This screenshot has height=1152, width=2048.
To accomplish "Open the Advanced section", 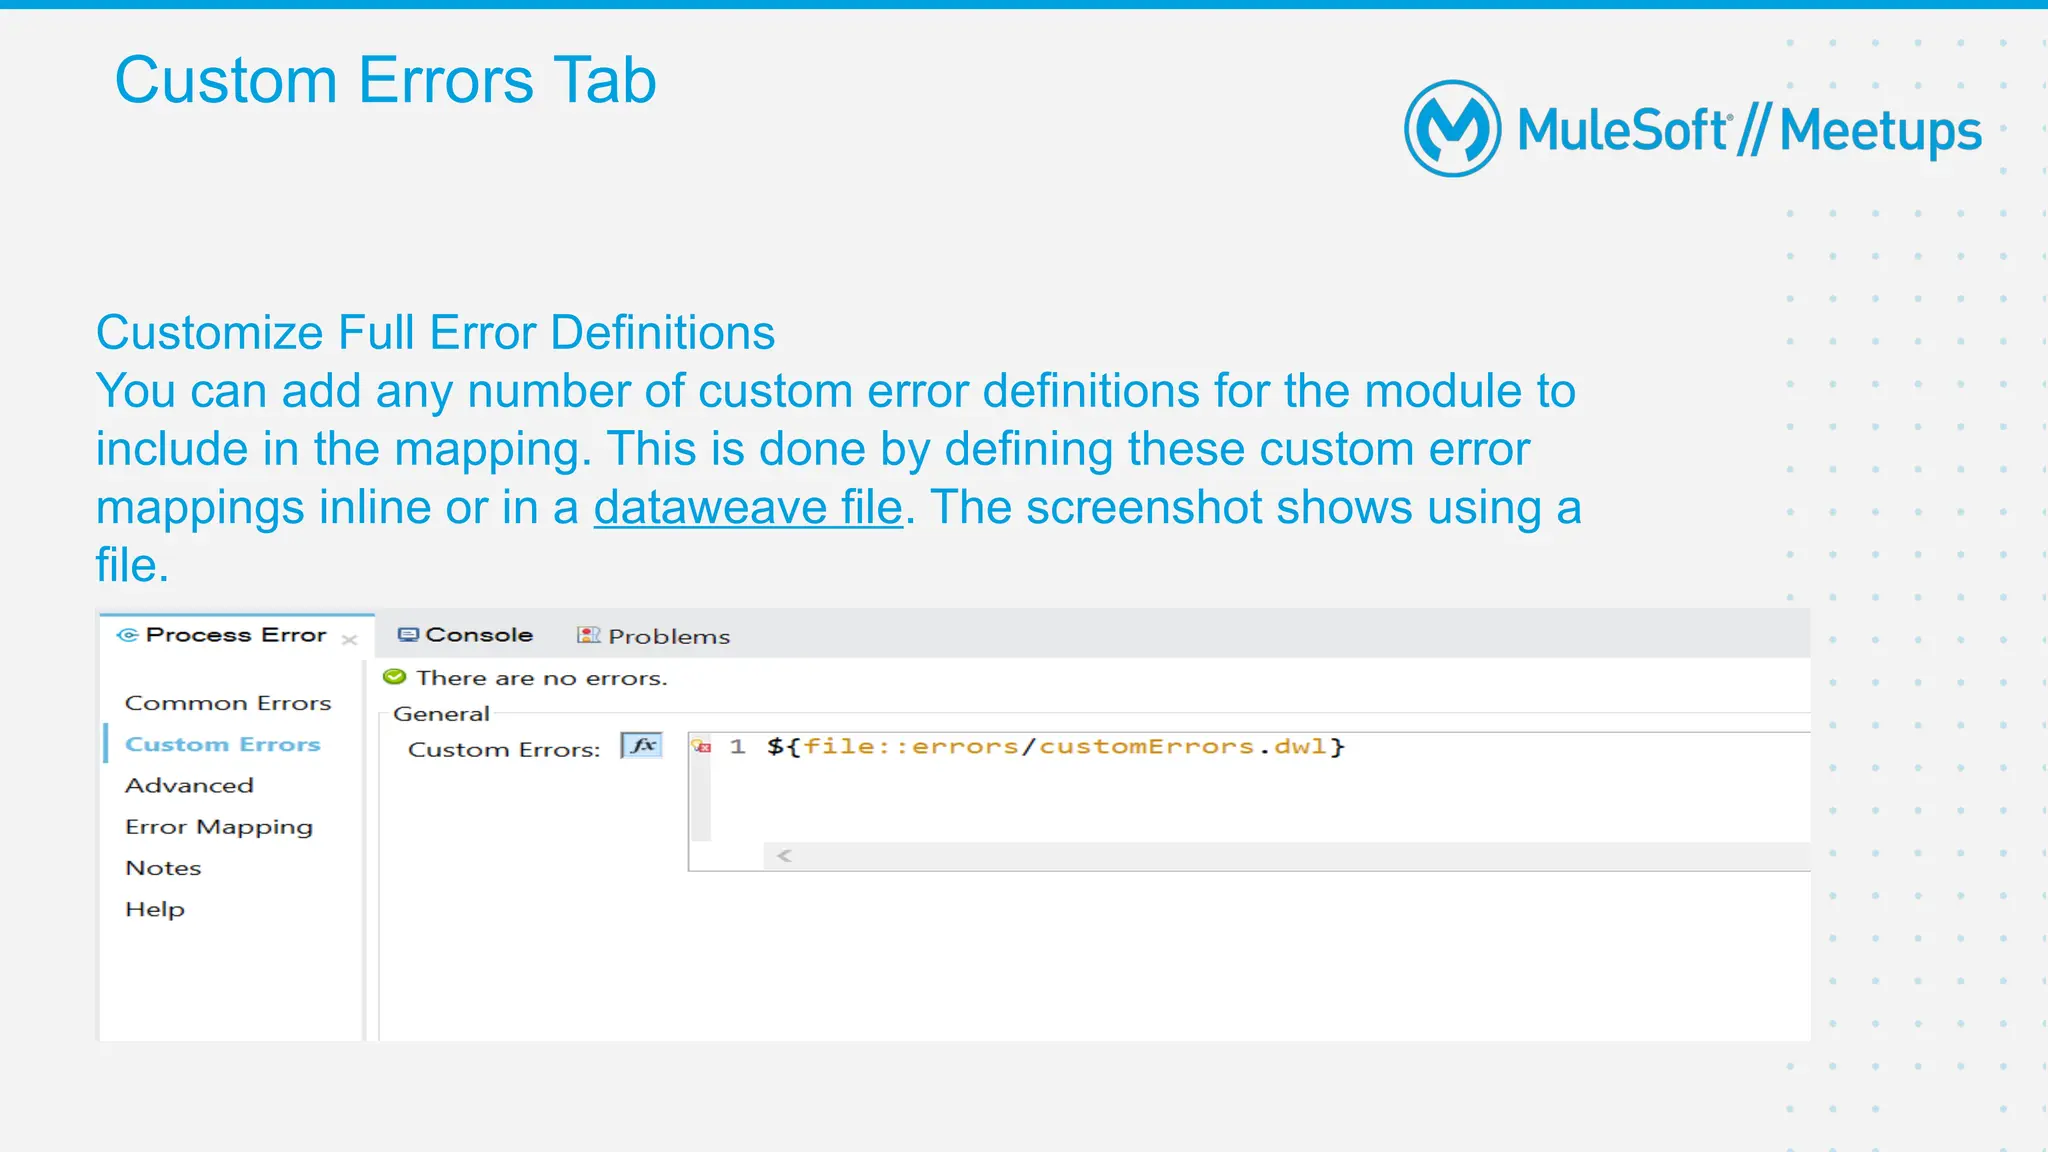I will coord(189,785).
